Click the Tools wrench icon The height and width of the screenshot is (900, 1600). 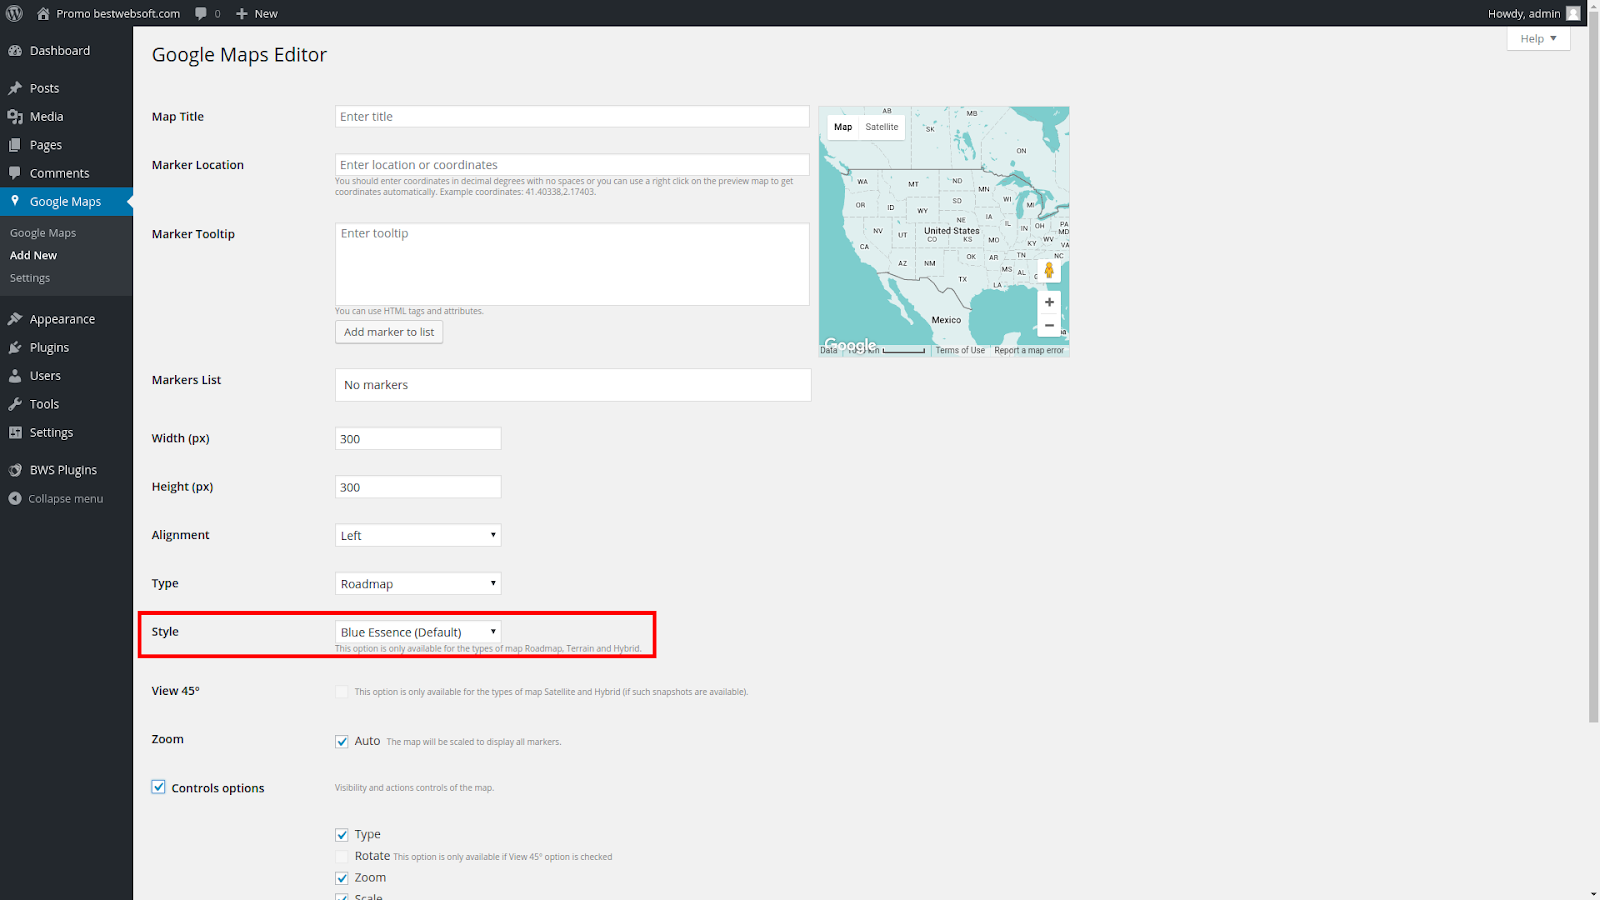[x=15, y=404]
